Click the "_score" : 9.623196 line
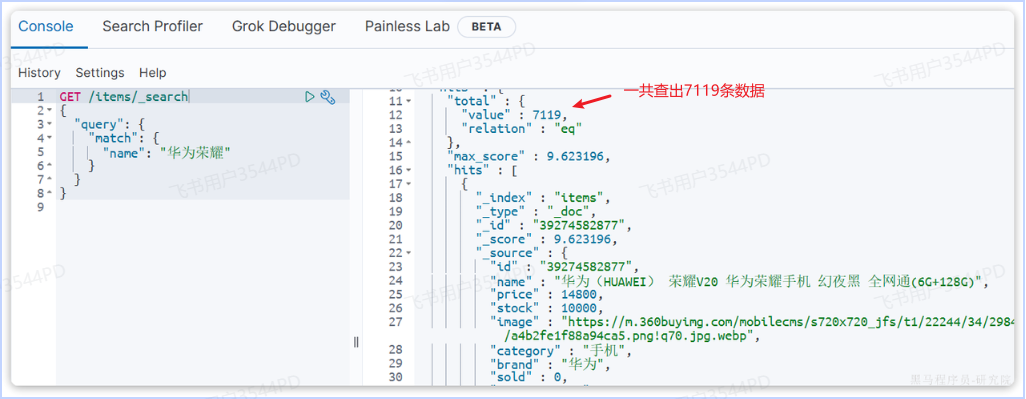The width and height of the screenshot is (1026, 399). click(x=546, y=239)
